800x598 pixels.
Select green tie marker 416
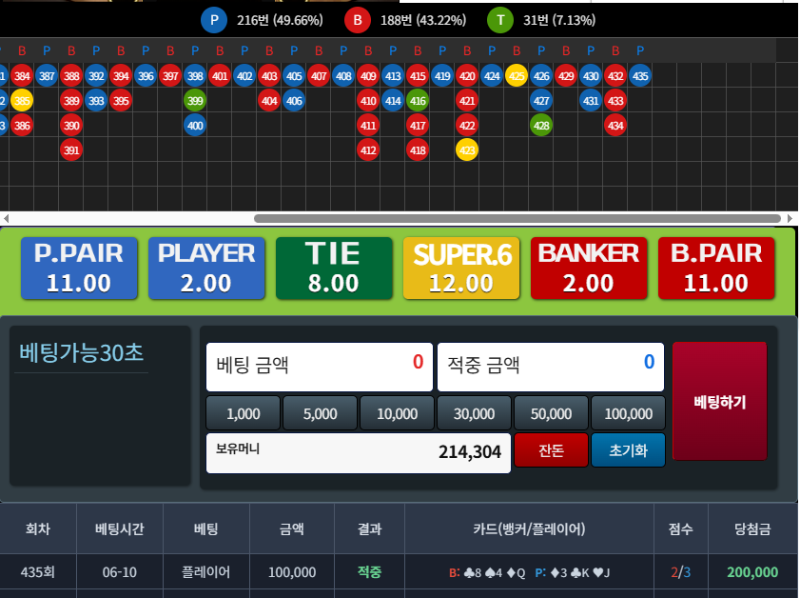(x=418, y=101)
